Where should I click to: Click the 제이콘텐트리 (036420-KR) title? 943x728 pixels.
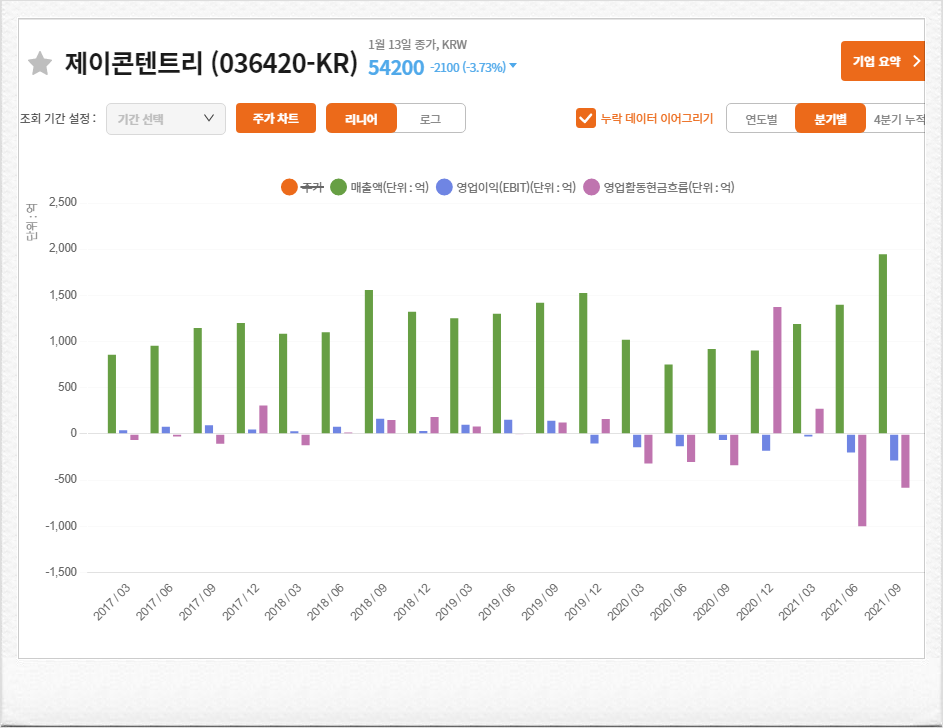[211, 63]
